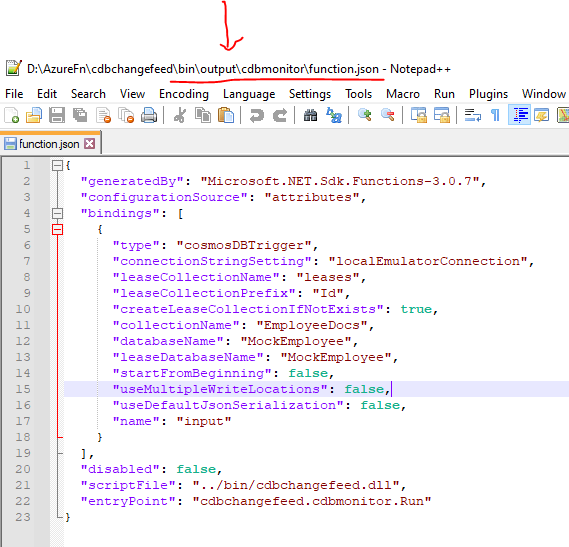569x547 pixels.
Task: Open the Run menu
Action: point(444,94)
